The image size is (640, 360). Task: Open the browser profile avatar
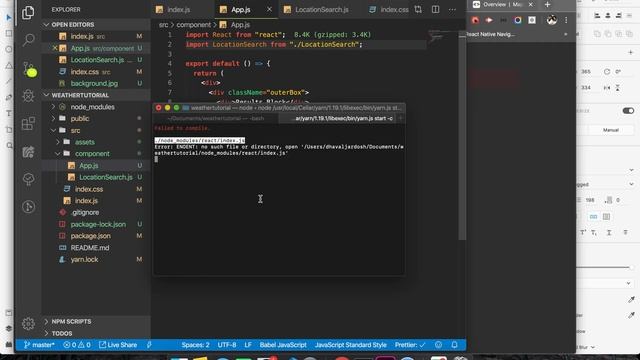[x=551, y=20]
